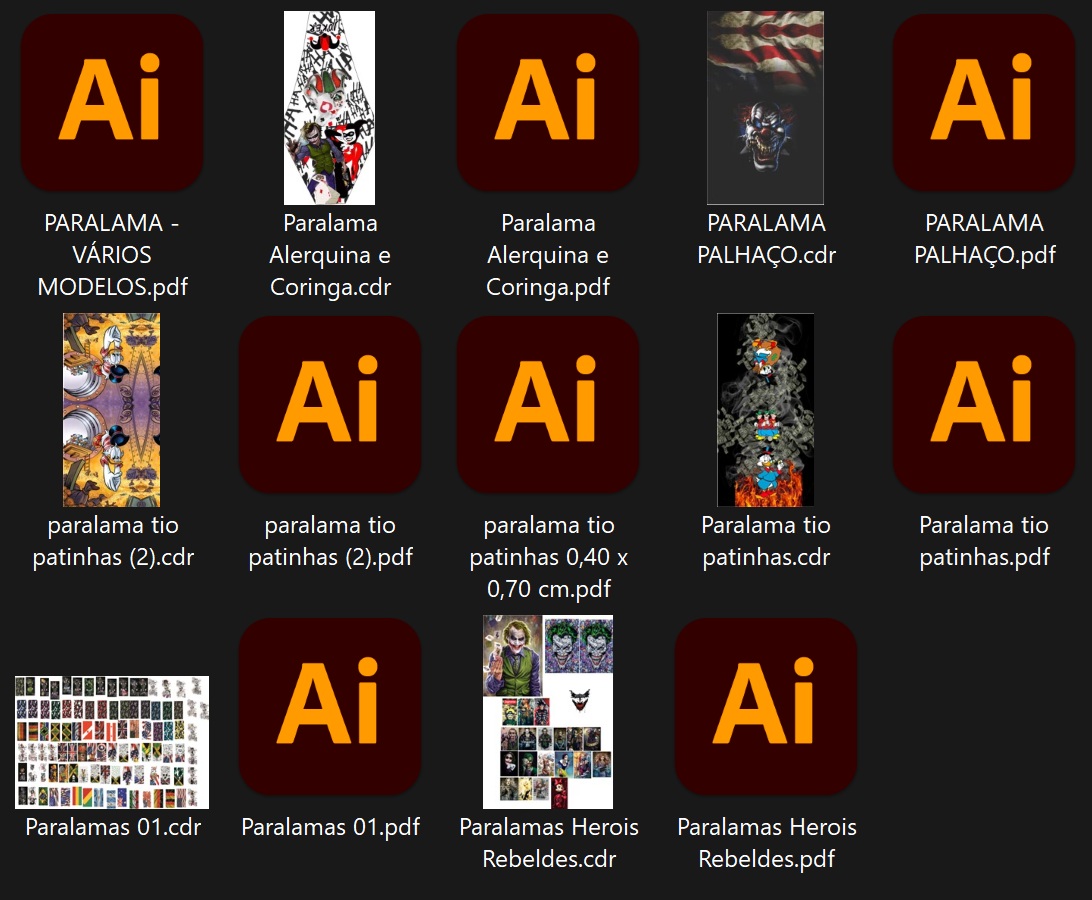
Task: Click Paralama tio patinhas.cdr money thumbnail
Action: pos(766,410)
